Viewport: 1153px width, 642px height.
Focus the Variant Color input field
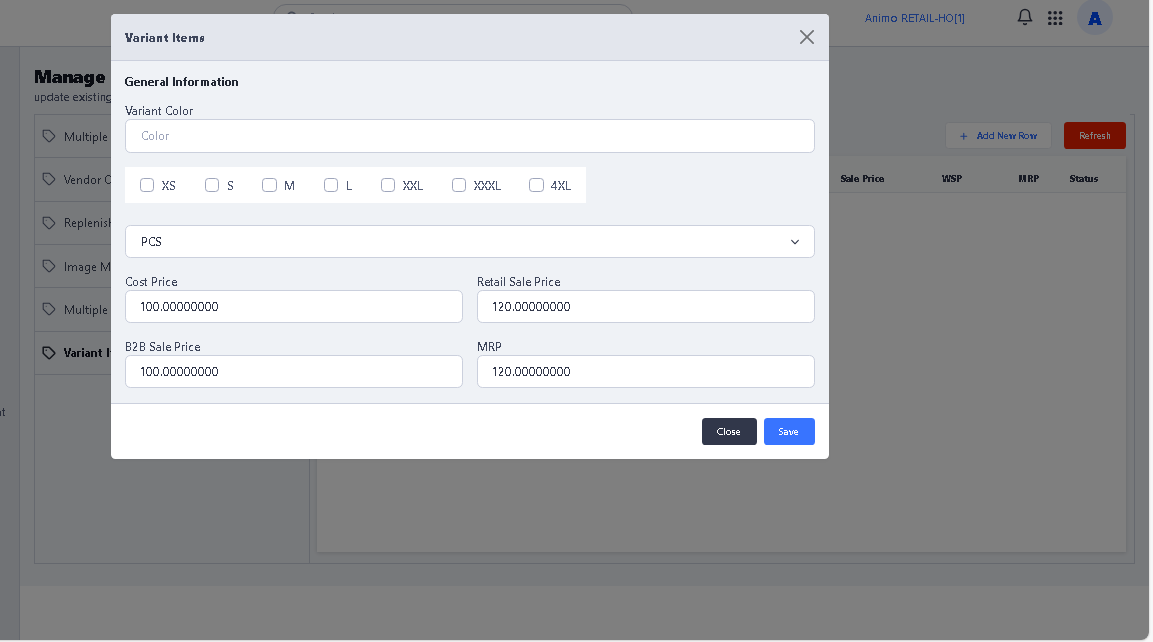[x=470, y=136]
